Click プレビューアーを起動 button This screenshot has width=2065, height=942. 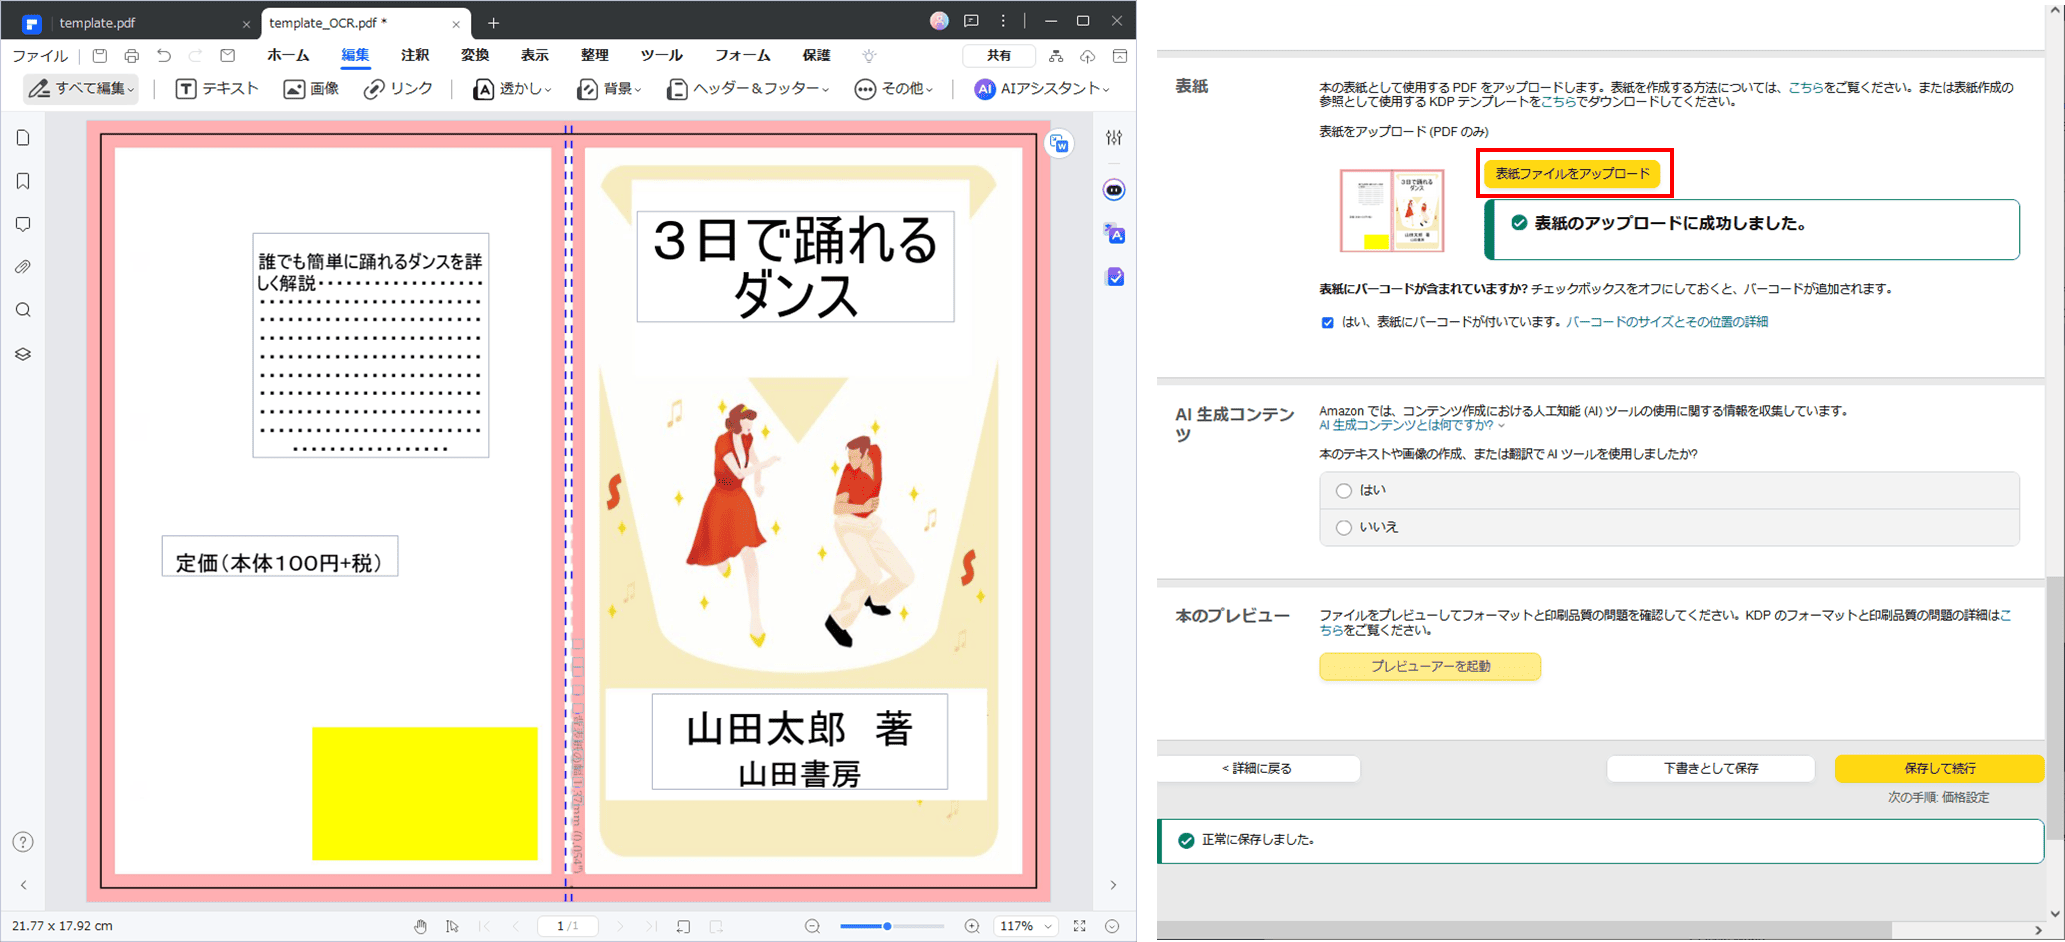tap(1430, 667)
